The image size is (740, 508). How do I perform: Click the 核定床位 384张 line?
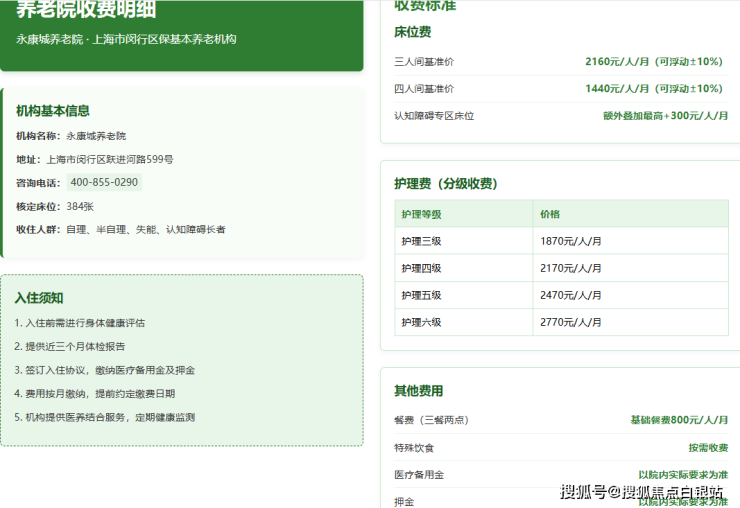[55, 206]
